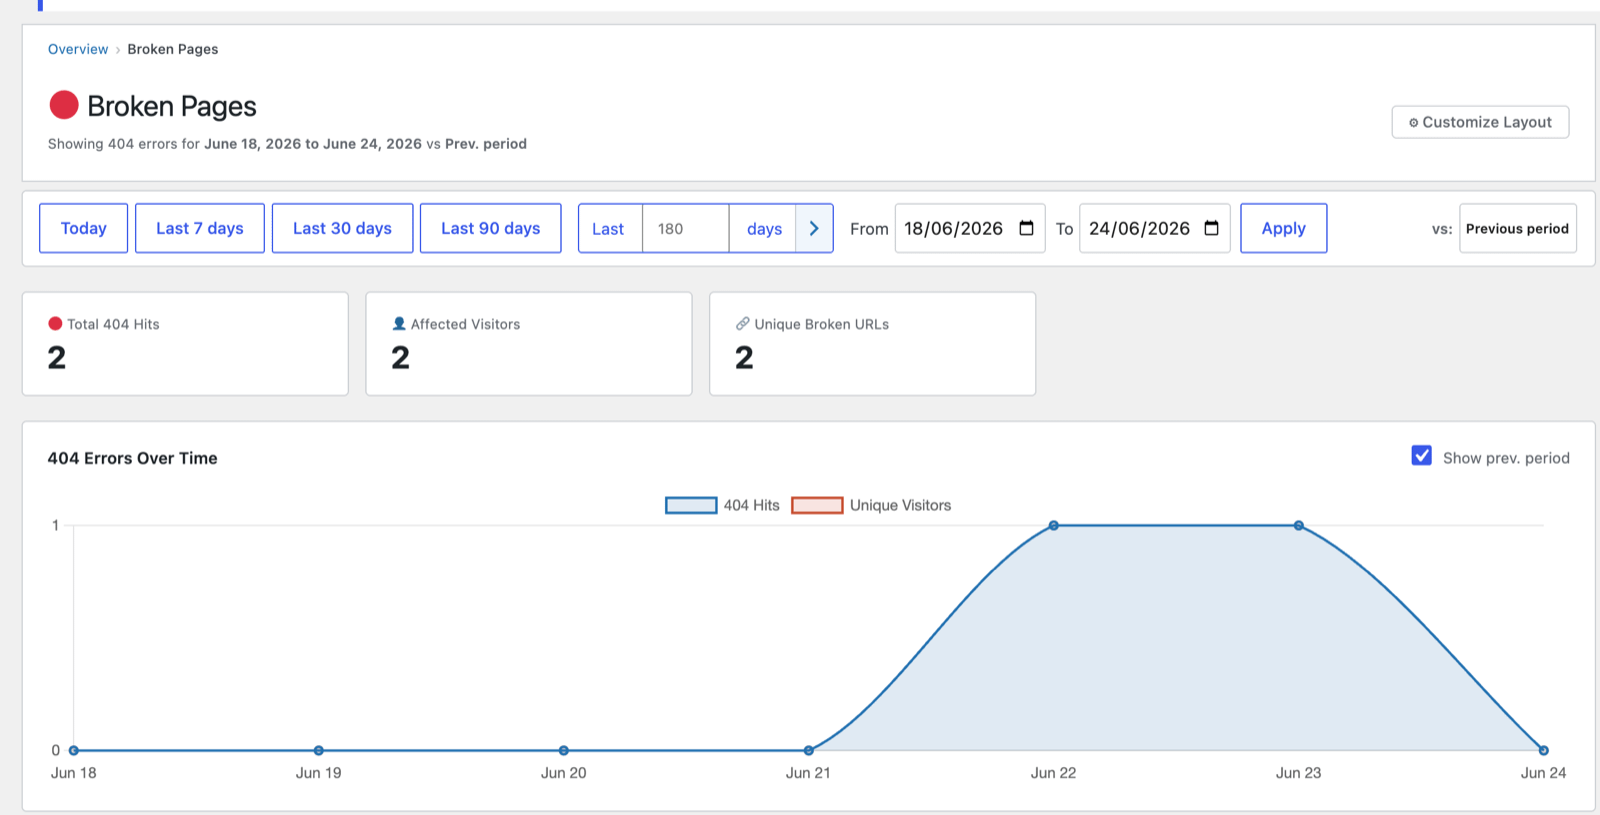This screenshot has height=815, width=1600.
Task: Uncheck the Show prev. period checkbox
Action: point(1421,456)
